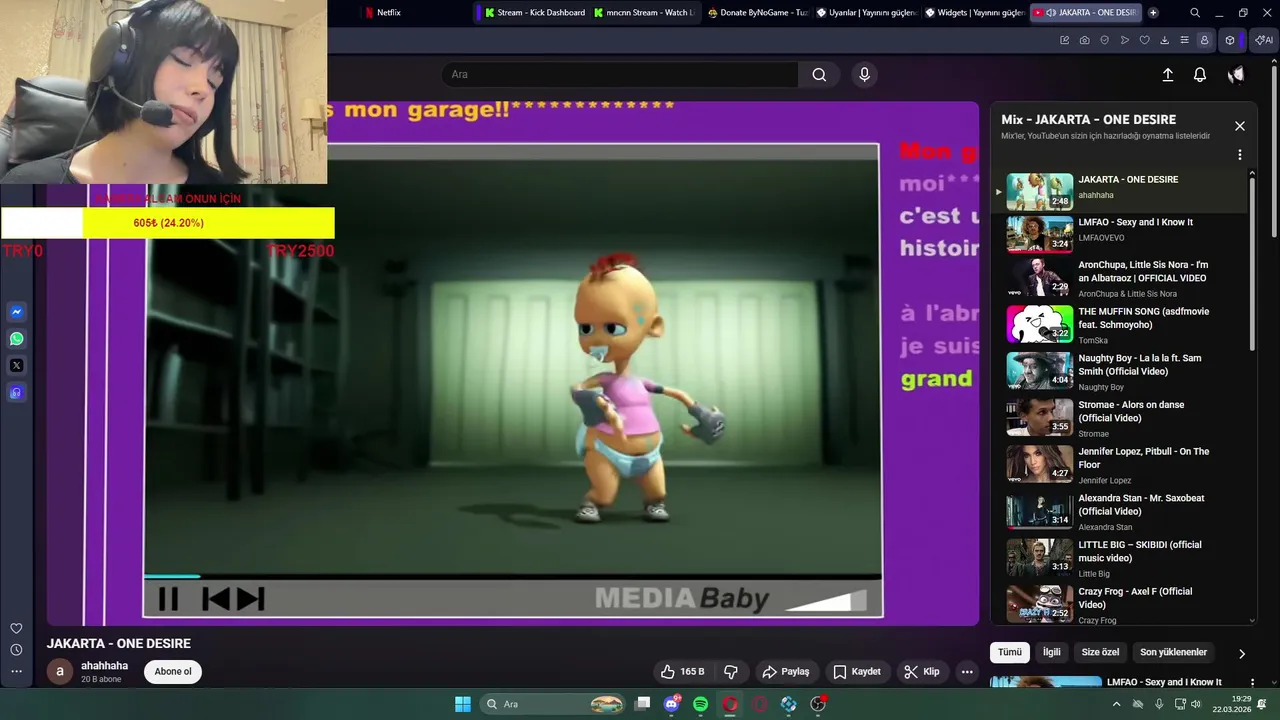The image size is (1280, 720).
Task: Play Crazy Frog - Axel F
Action: click(x=1120, y=604)
